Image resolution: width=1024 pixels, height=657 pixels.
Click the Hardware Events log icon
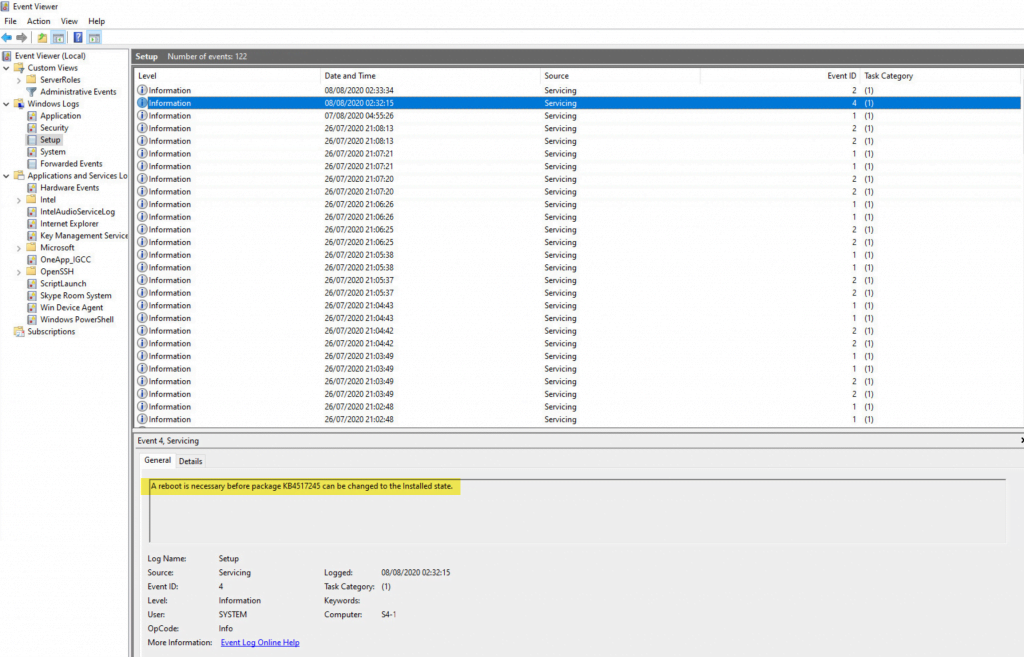pos(31,188)
